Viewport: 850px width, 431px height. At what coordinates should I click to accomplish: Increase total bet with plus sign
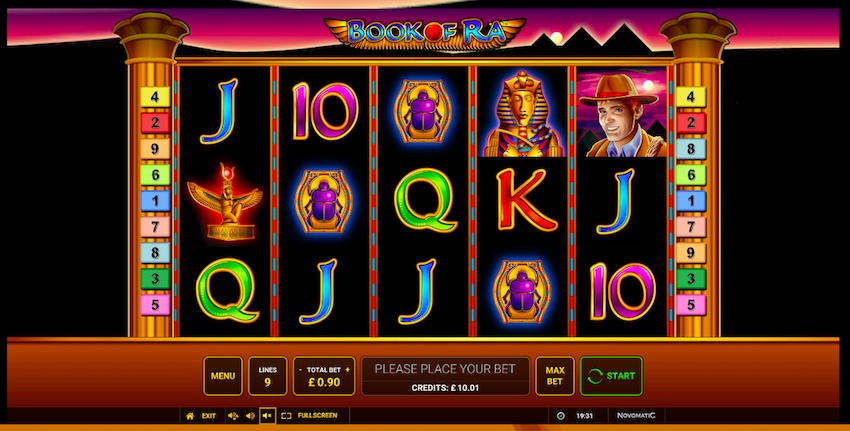click(x=347, y=370)
